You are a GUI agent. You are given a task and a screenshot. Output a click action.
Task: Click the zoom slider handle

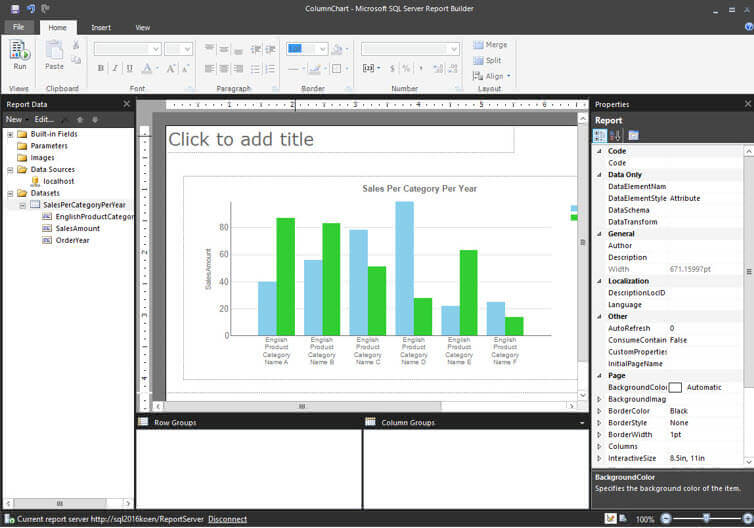(706, 518)
